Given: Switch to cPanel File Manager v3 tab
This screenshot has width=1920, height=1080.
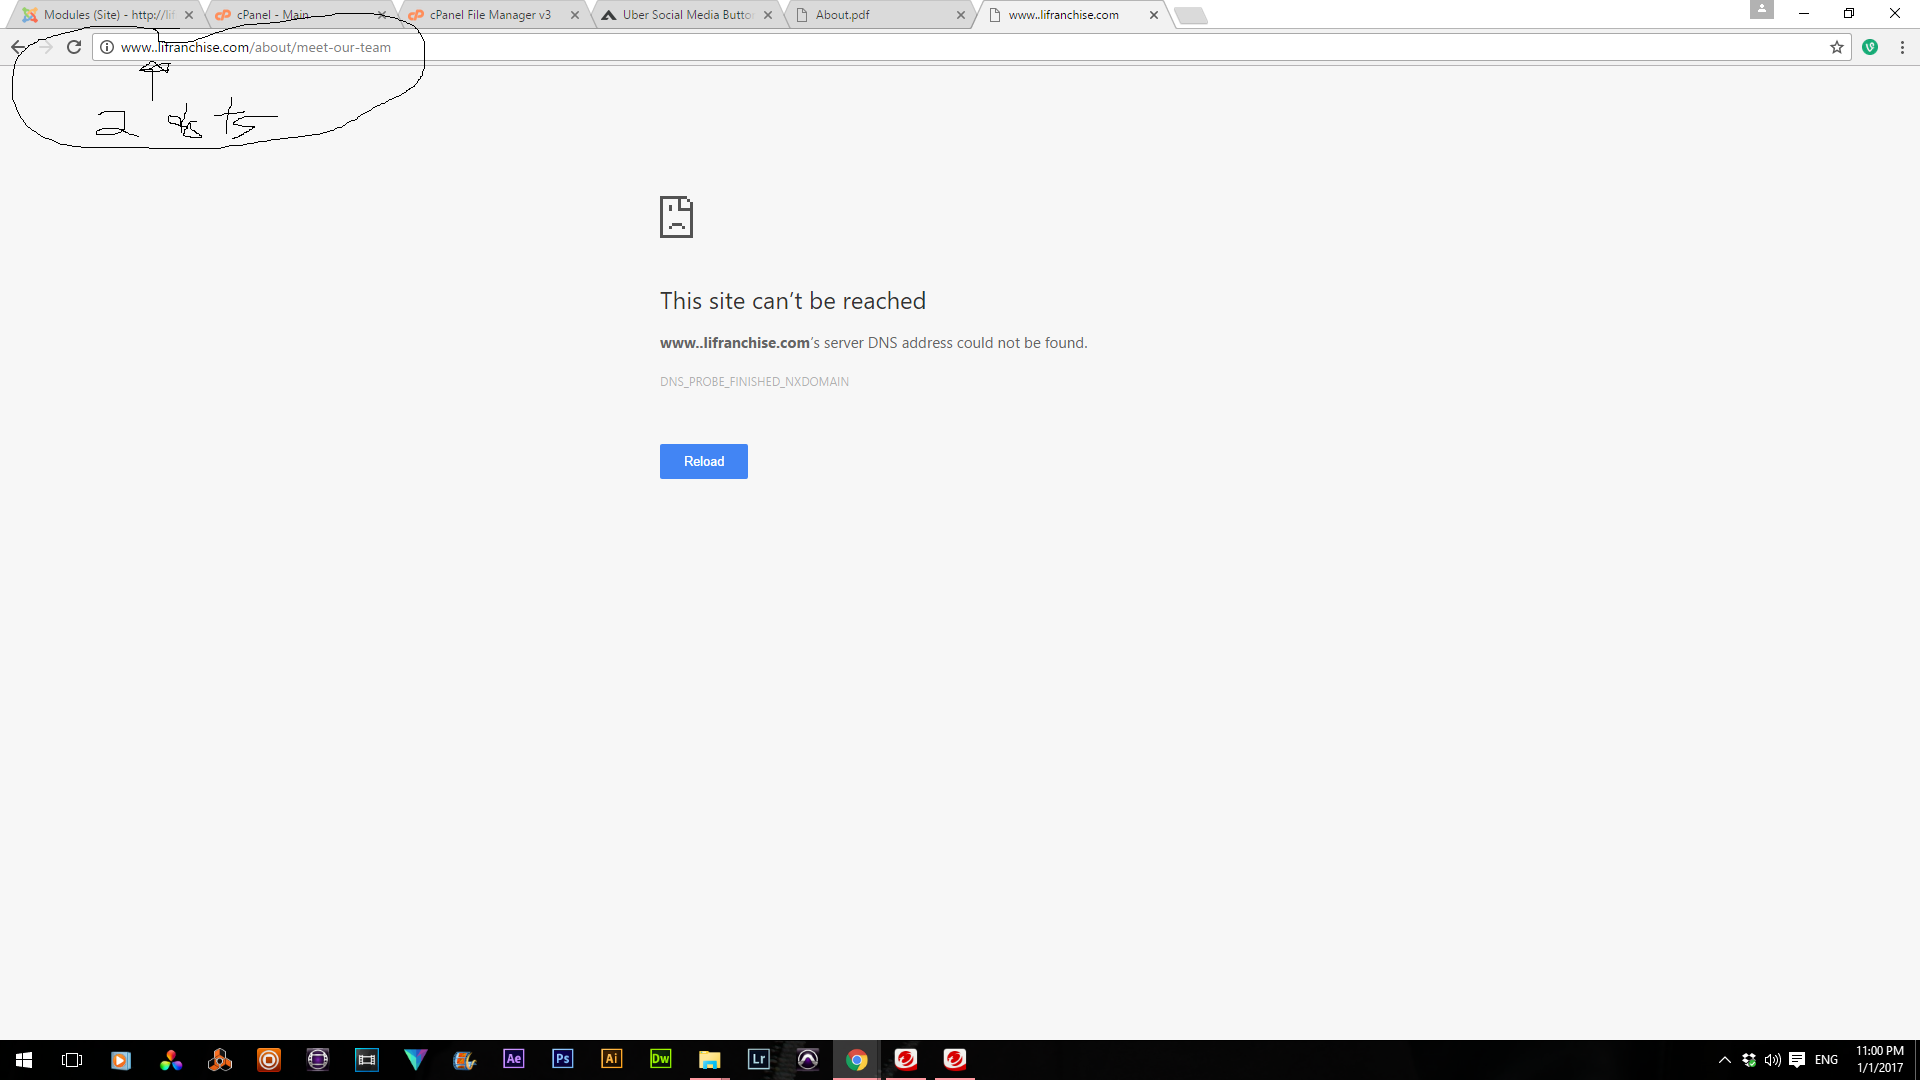Looking at the screenshot, I should (490, 15).
